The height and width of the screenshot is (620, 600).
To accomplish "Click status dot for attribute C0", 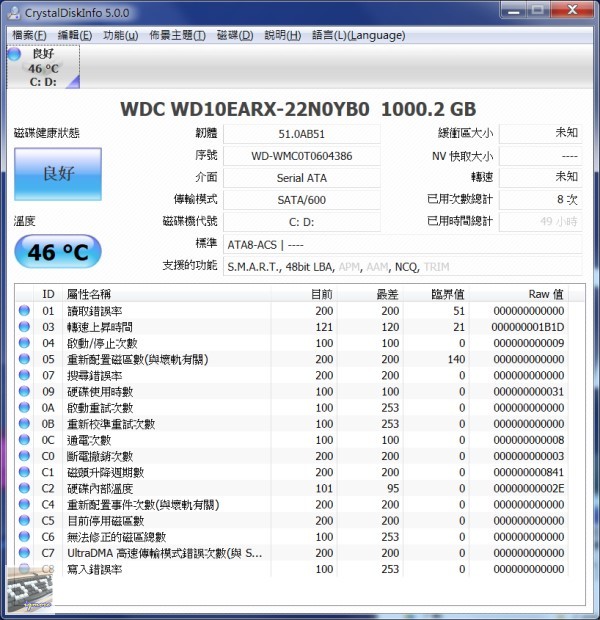I will click(24, 456).
